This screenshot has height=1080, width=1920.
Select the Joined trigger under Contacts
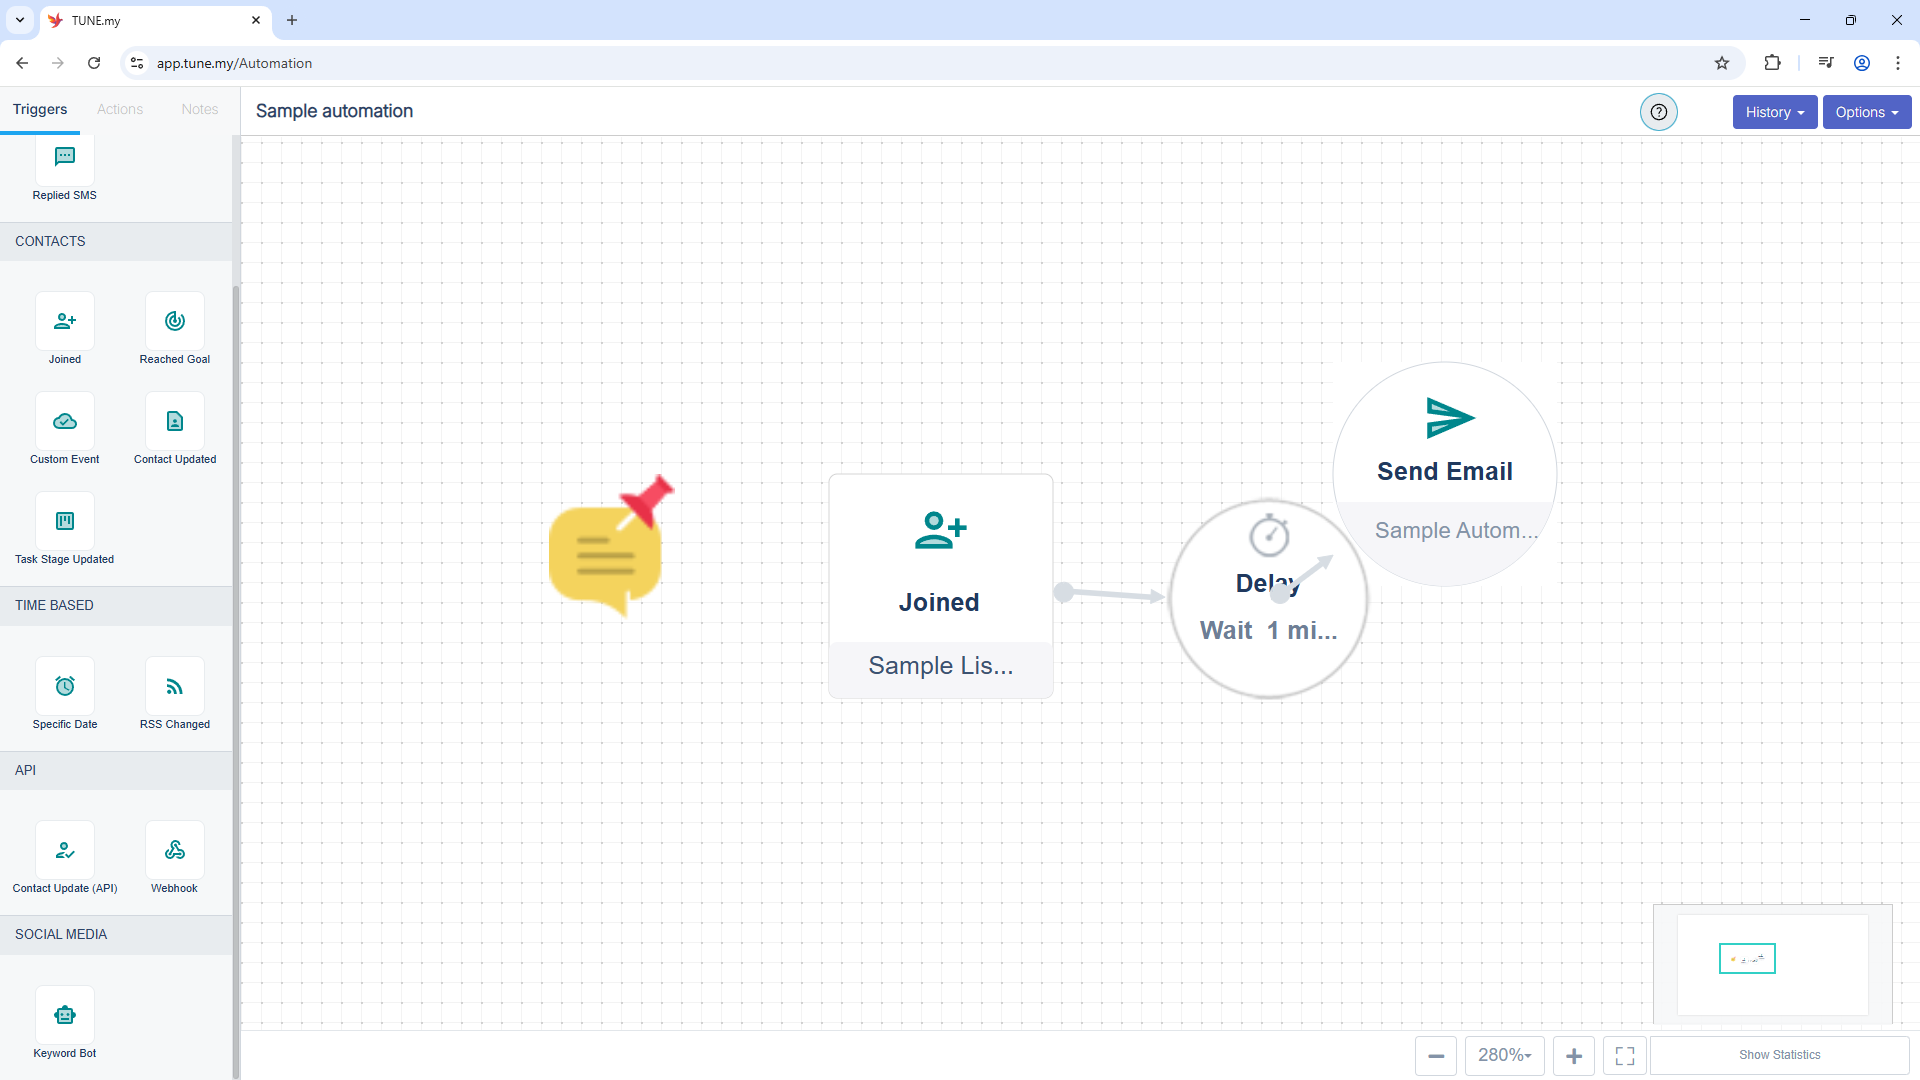click(64, 321)
